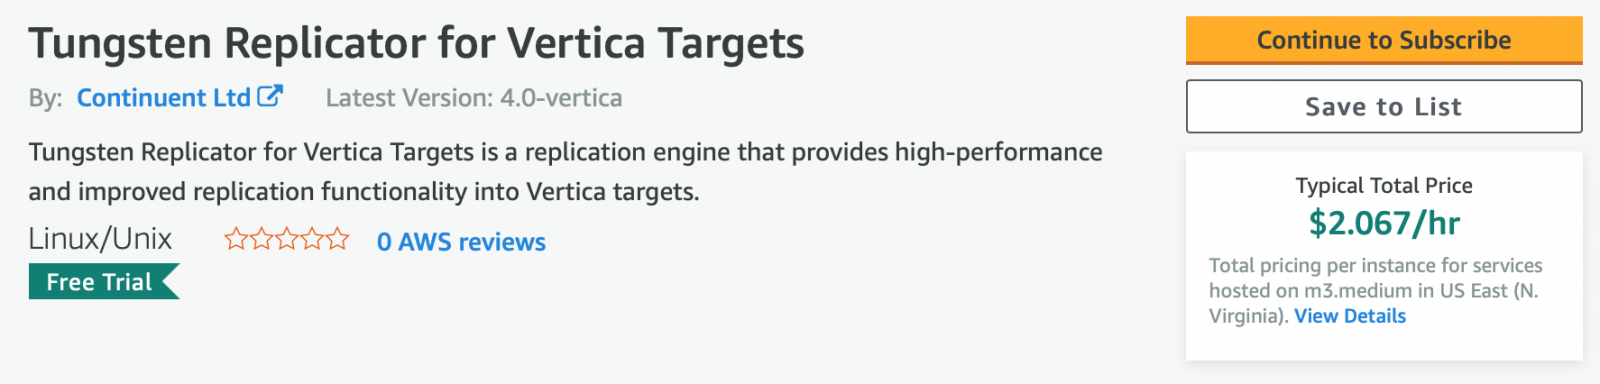The height and width of the screenshot is (384, 1600).
Task: Open the 0 AWS reviews link
Action: pos(461,242)
